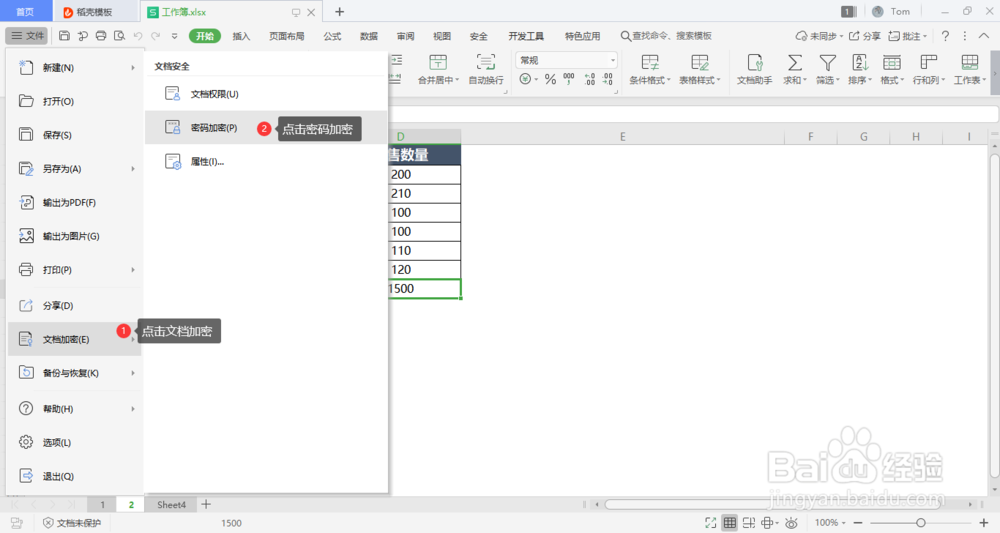
Task: Click the 文档助手 icon
Action: [x=754, y=62]
